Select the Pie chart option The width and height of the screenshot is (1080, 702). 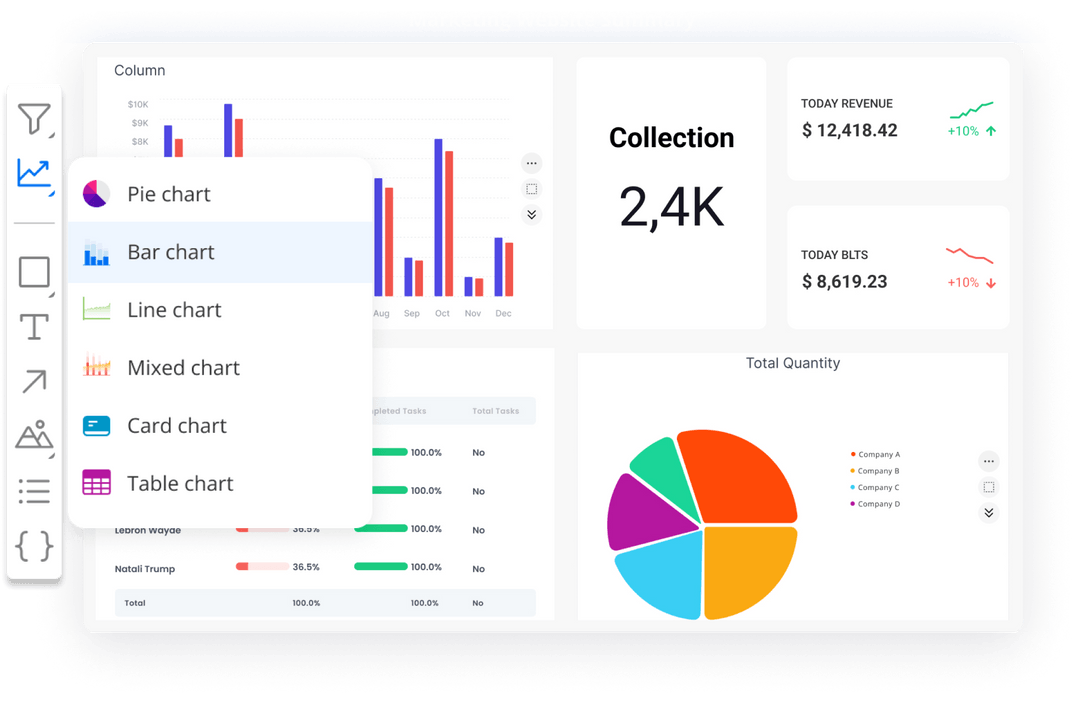click(x=169, y=194)
